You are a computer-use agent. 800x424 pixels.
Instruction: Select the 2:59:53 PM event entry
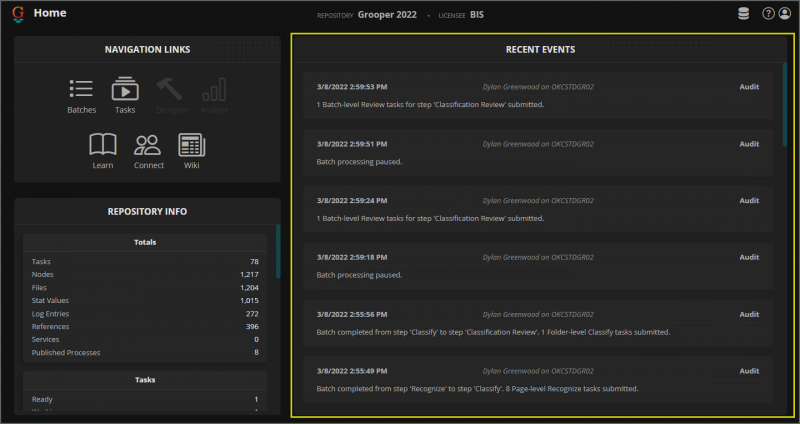tap(538, 95)
